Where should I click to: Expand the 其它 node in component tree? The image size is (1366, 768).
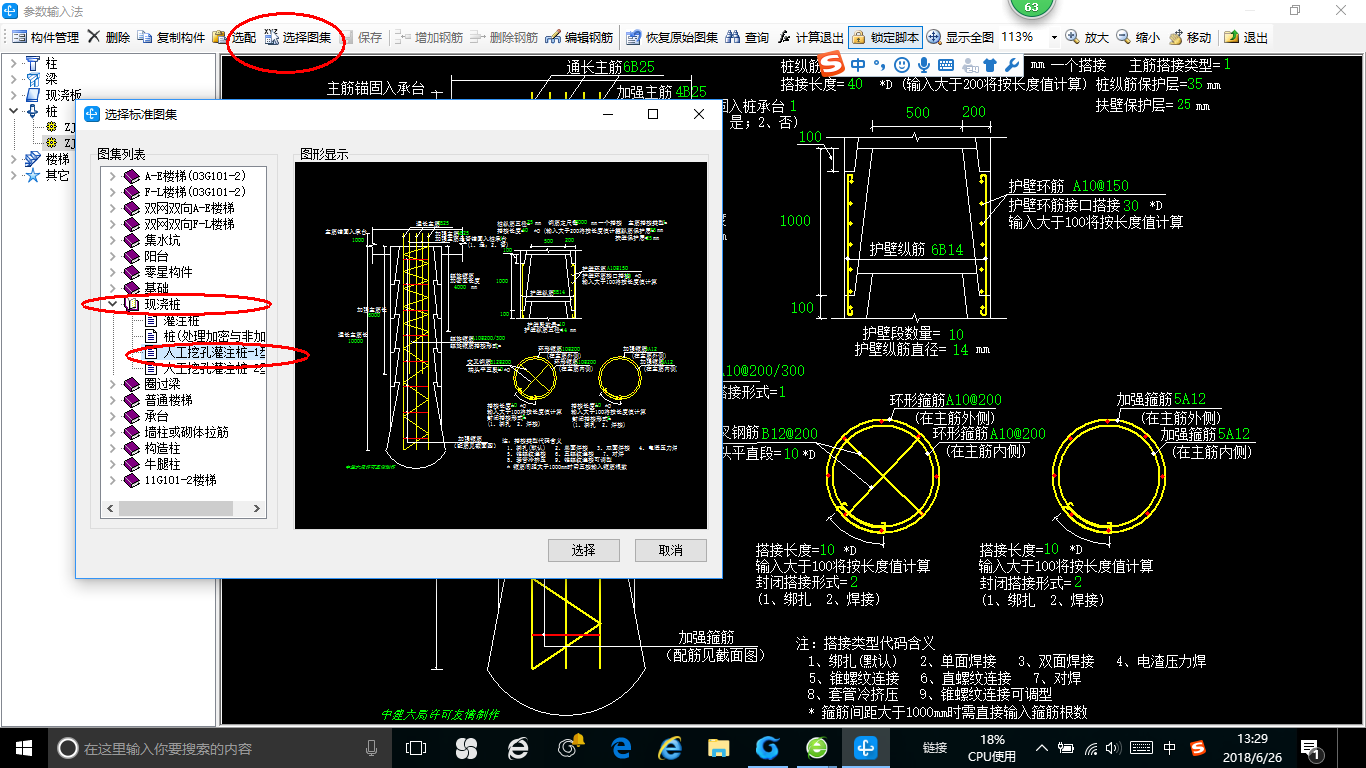(x=14, y=175)
